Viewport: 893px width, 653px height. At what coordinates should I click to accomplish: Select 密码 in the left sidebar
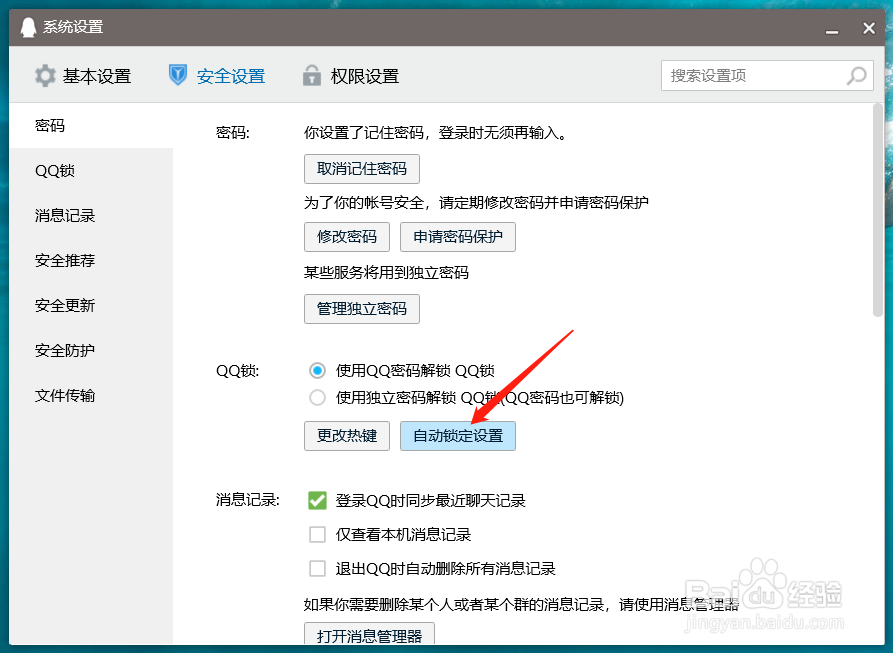click(91, 125)
